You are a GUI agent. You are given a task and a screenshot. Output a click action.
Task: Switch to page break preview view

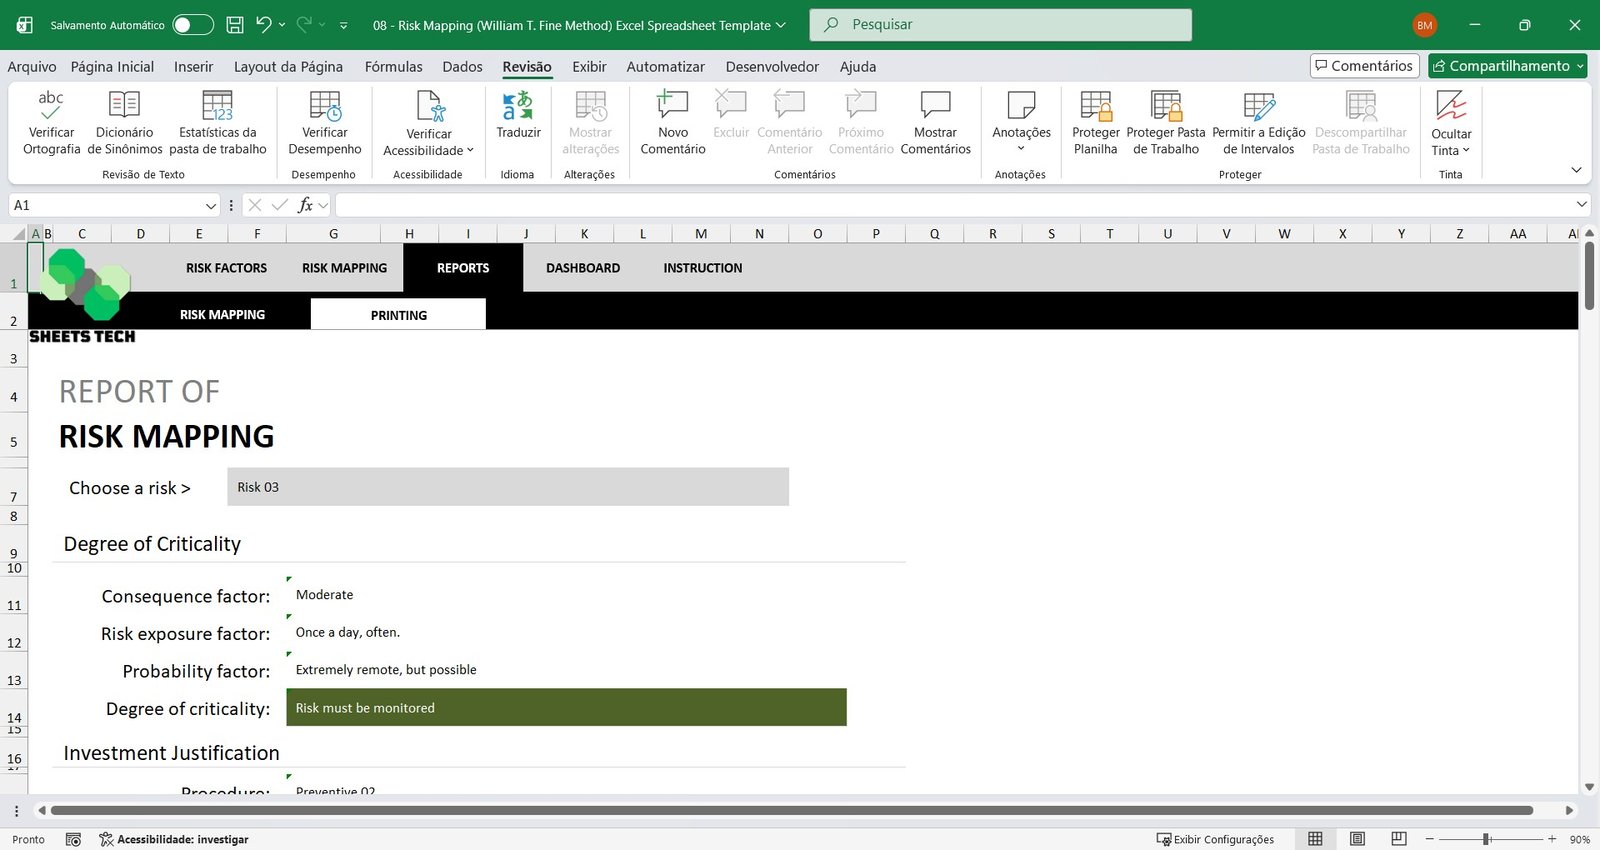click(x=1399, y=839)
